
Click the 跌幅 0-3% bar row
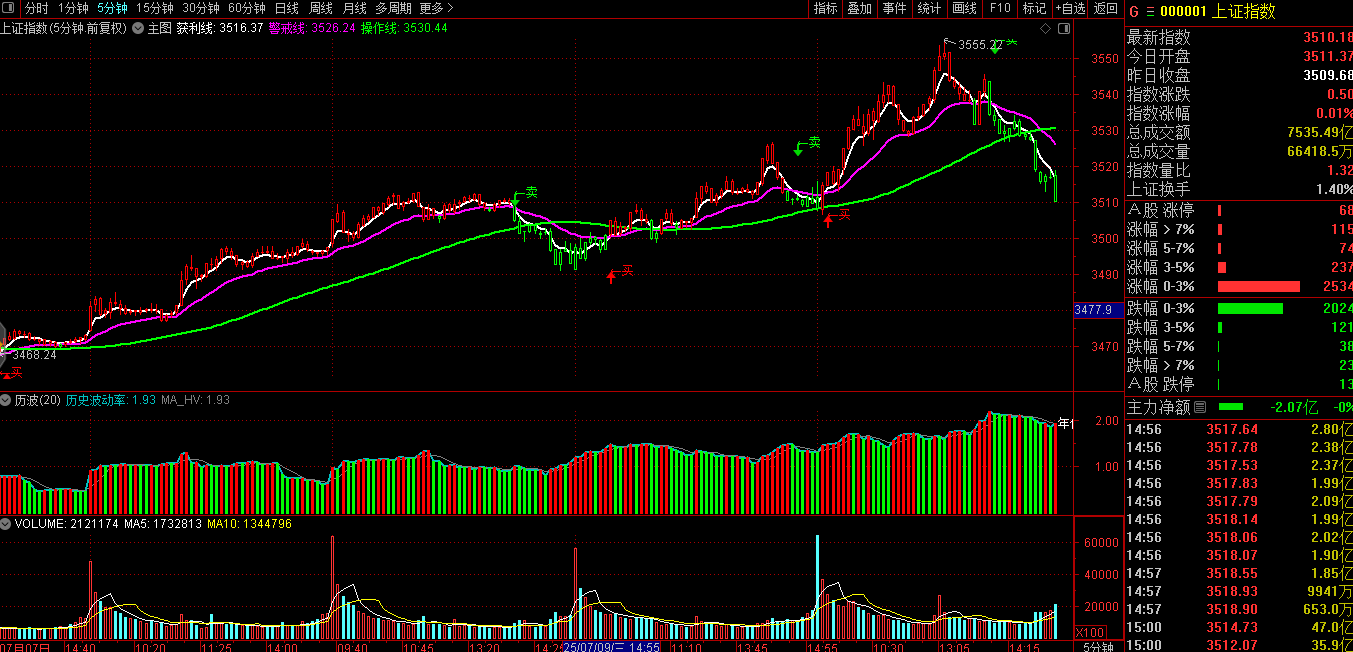[x=1240, y=308]
